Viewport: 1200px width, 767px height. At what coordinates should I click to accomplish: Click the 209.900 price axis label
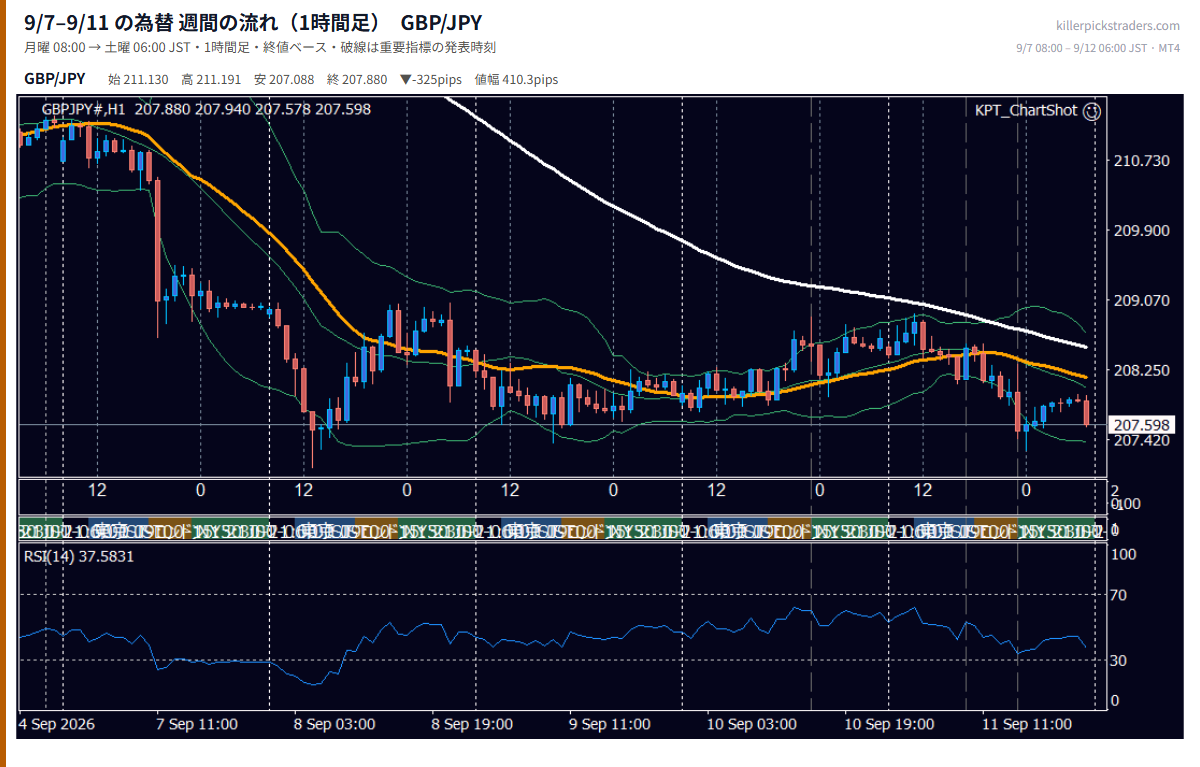click(1141, 231)
